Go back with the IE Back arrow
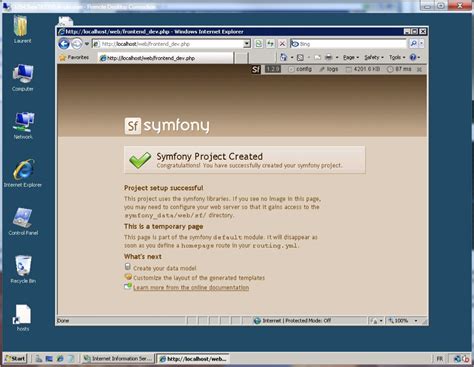This screenshot has width=474, height=367. coord(64,44)
